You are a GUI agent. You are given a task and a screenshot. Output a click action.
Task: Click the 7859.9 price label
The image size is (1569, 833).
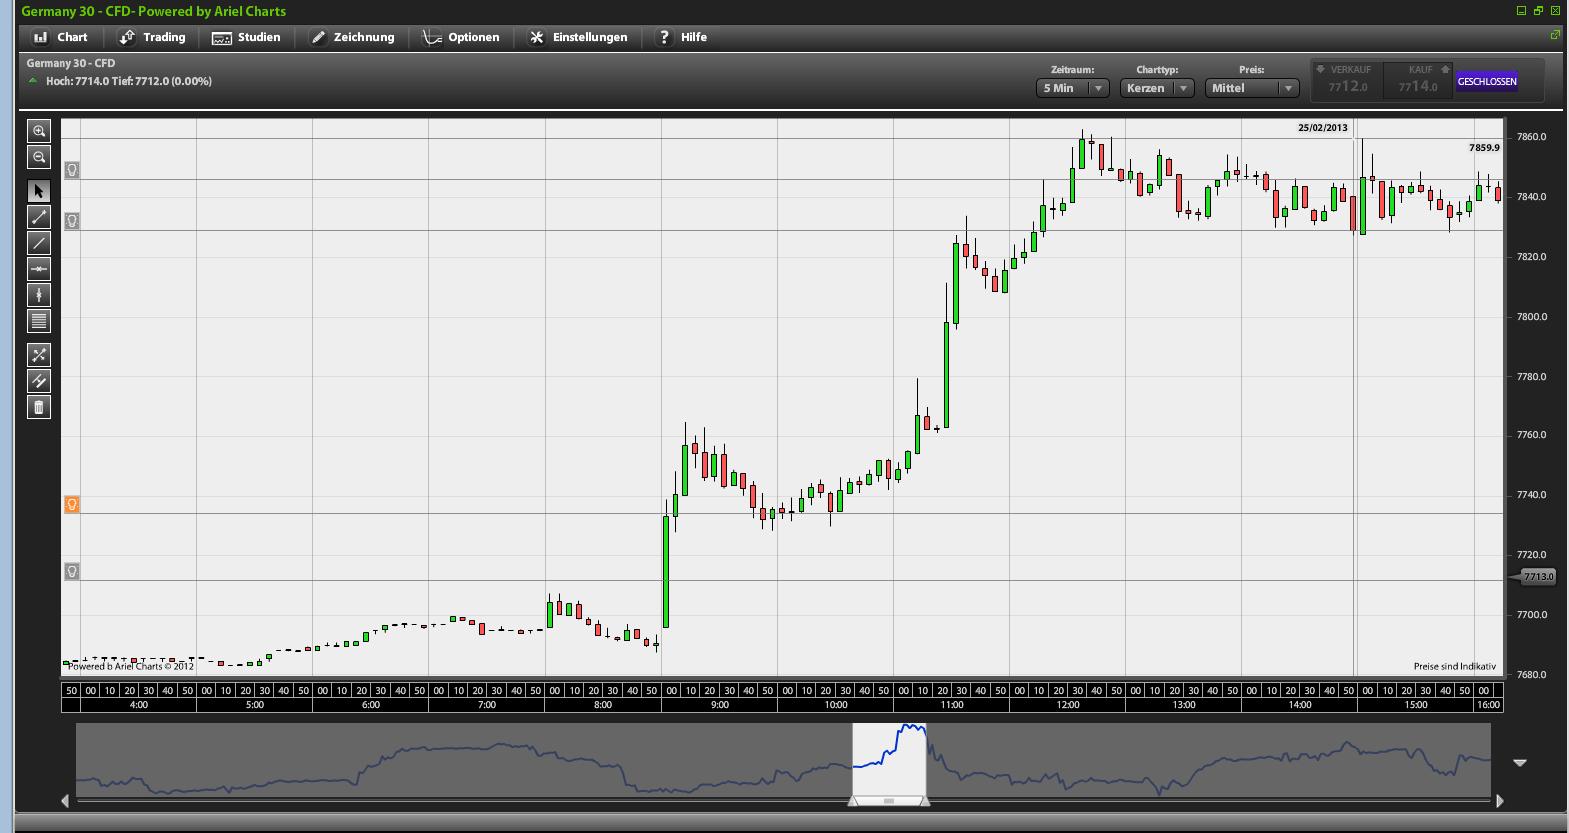click(x=1484, y=148)
